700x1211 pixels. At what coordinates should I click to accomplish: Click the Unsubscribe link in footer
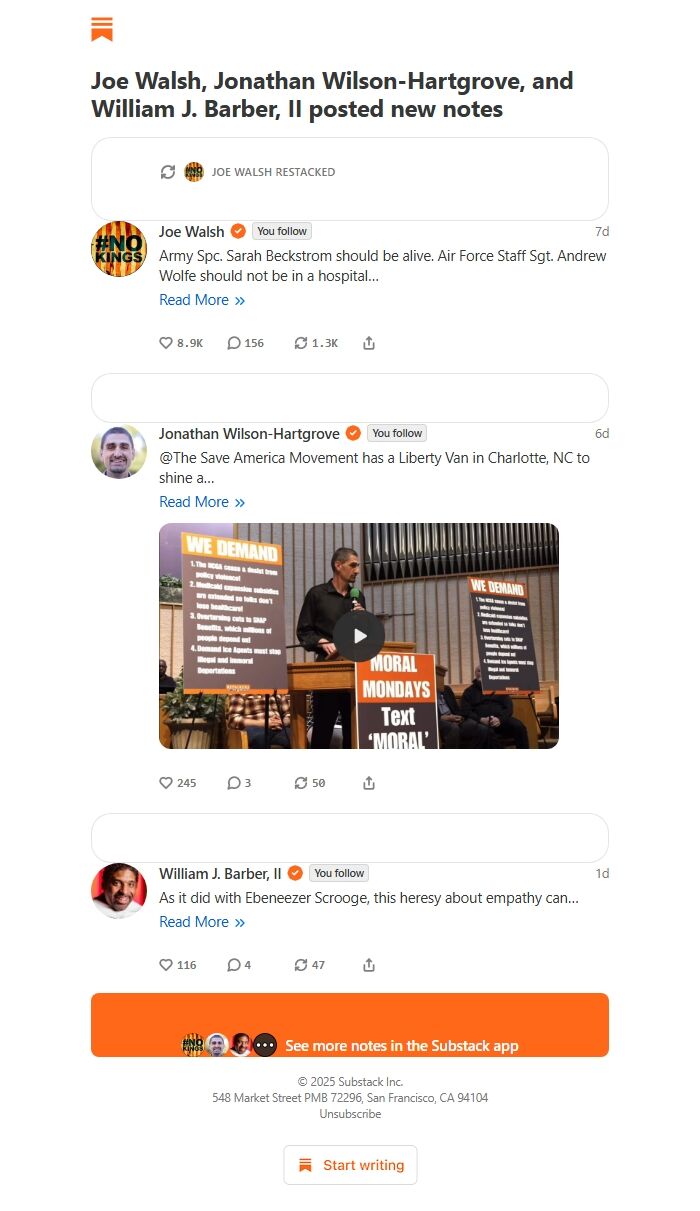point(350,1114)
